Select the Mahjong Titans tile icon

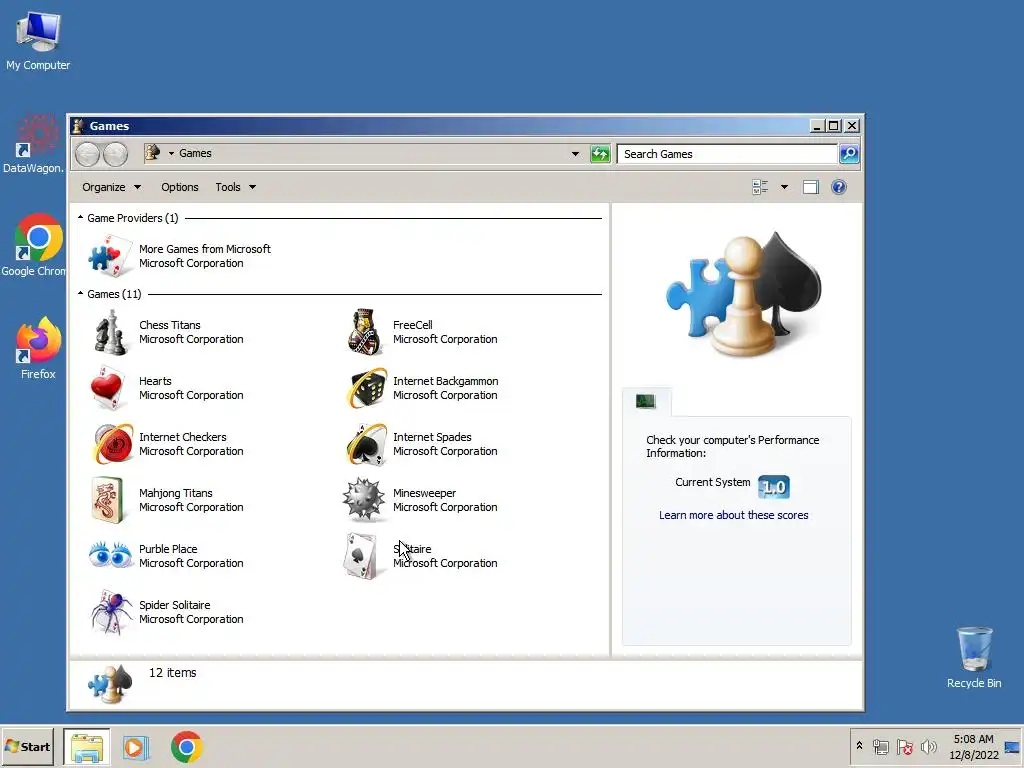coord(107,500)
